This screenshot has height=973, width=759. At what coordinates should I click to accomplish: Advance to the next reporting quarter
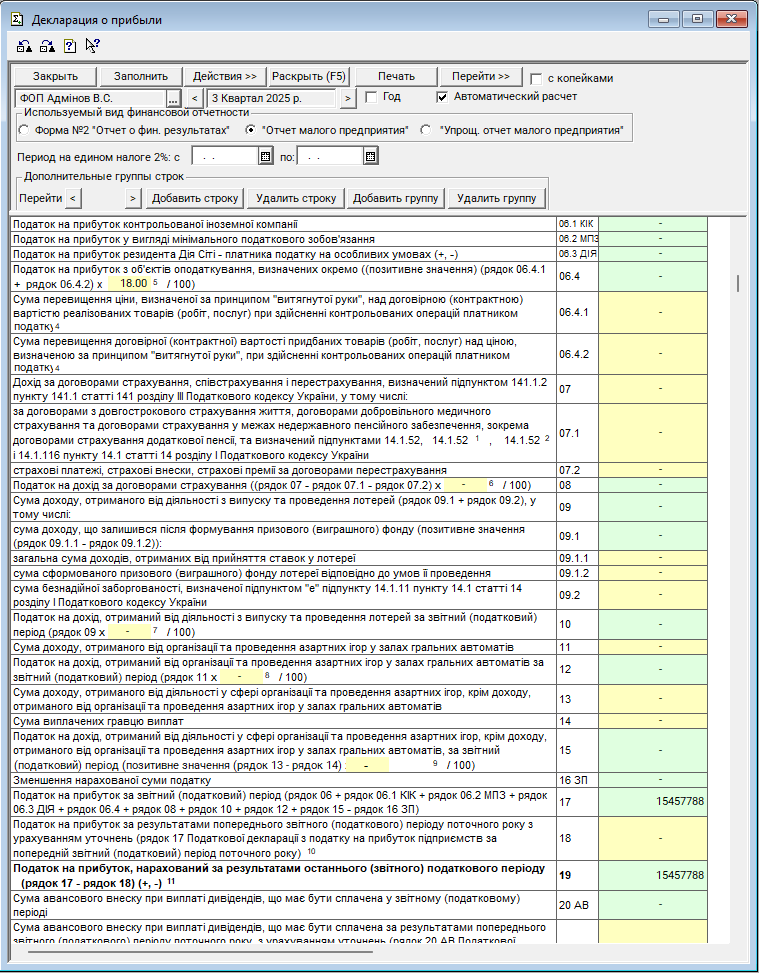click(x=347, y=98)
